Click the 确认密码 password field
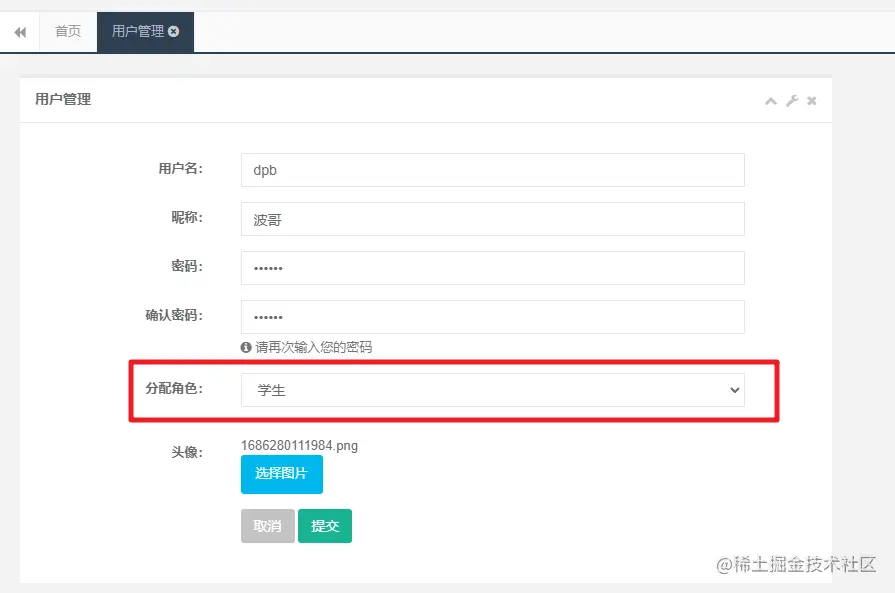 [493, 317]
